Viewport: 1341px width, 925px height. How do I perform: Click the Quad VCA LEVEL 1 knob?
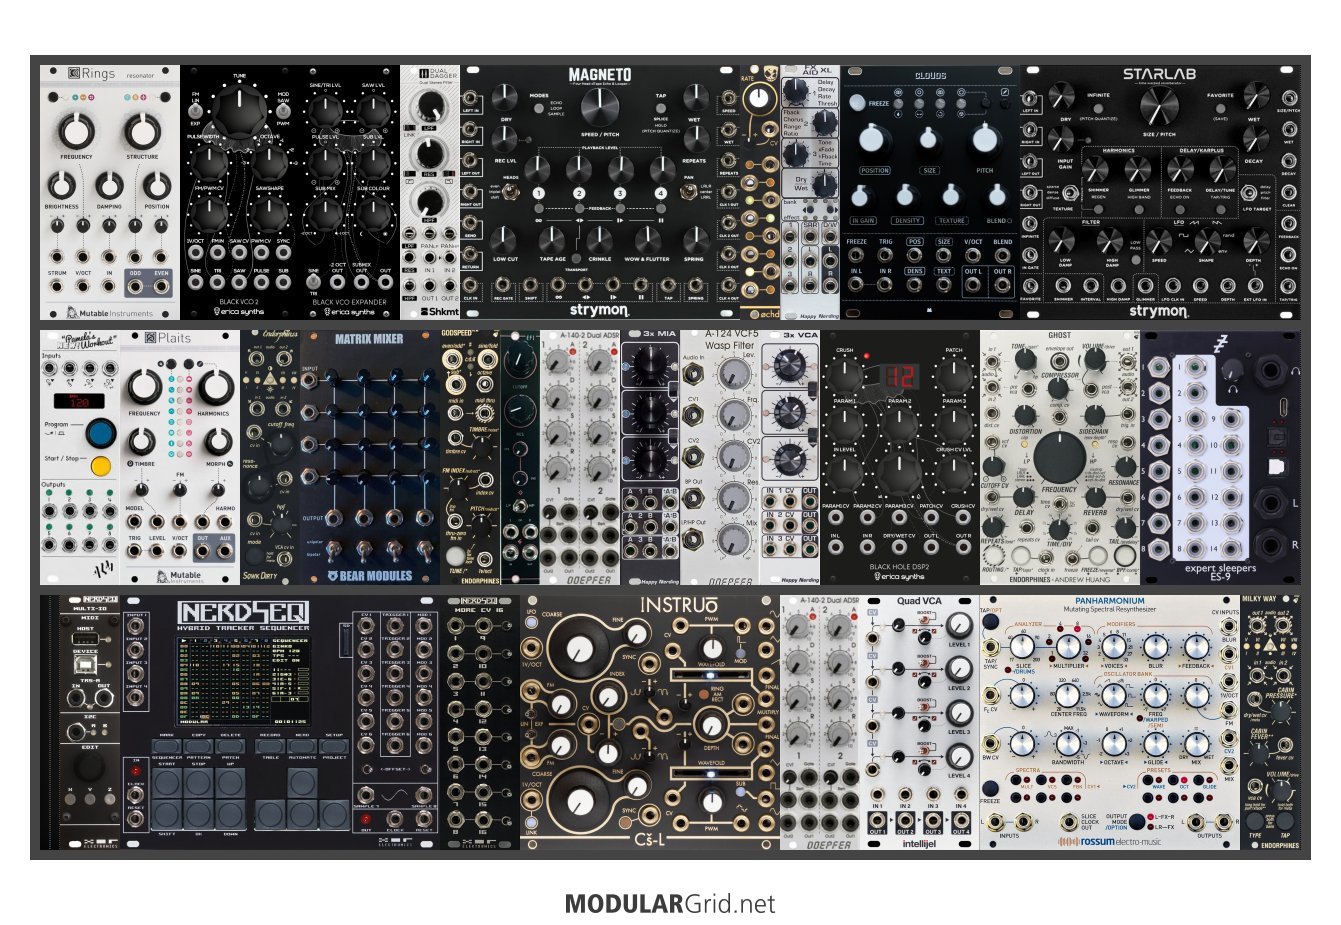958,626
